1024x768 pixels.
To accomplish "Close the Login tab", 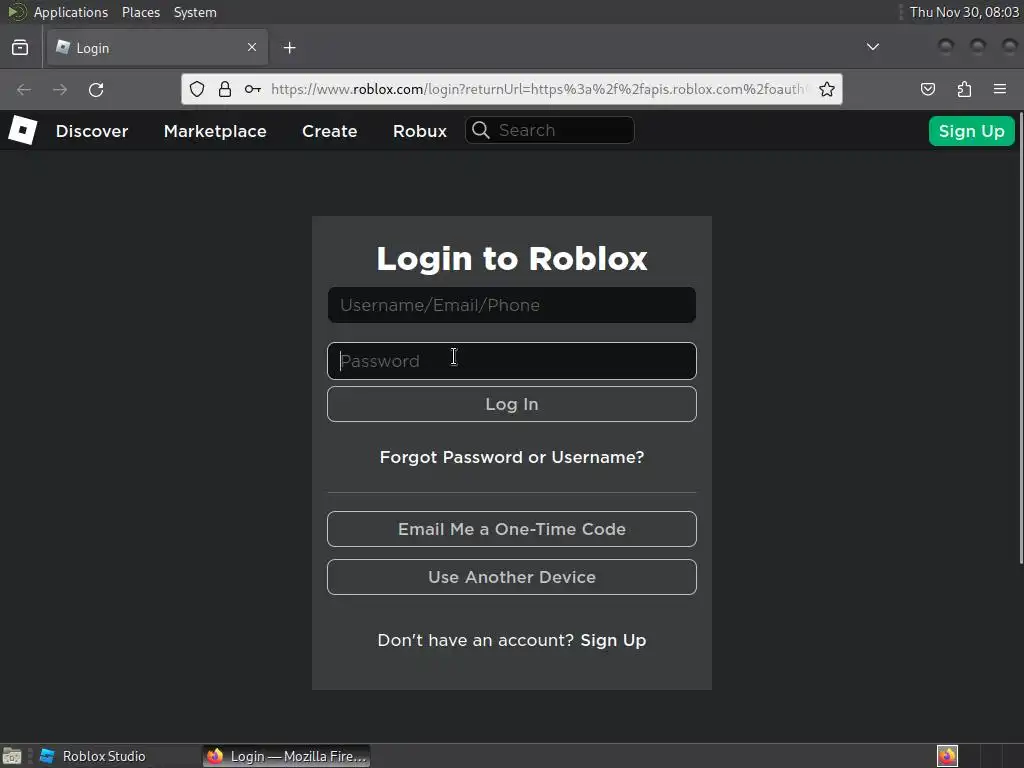I will coord(252,47).
